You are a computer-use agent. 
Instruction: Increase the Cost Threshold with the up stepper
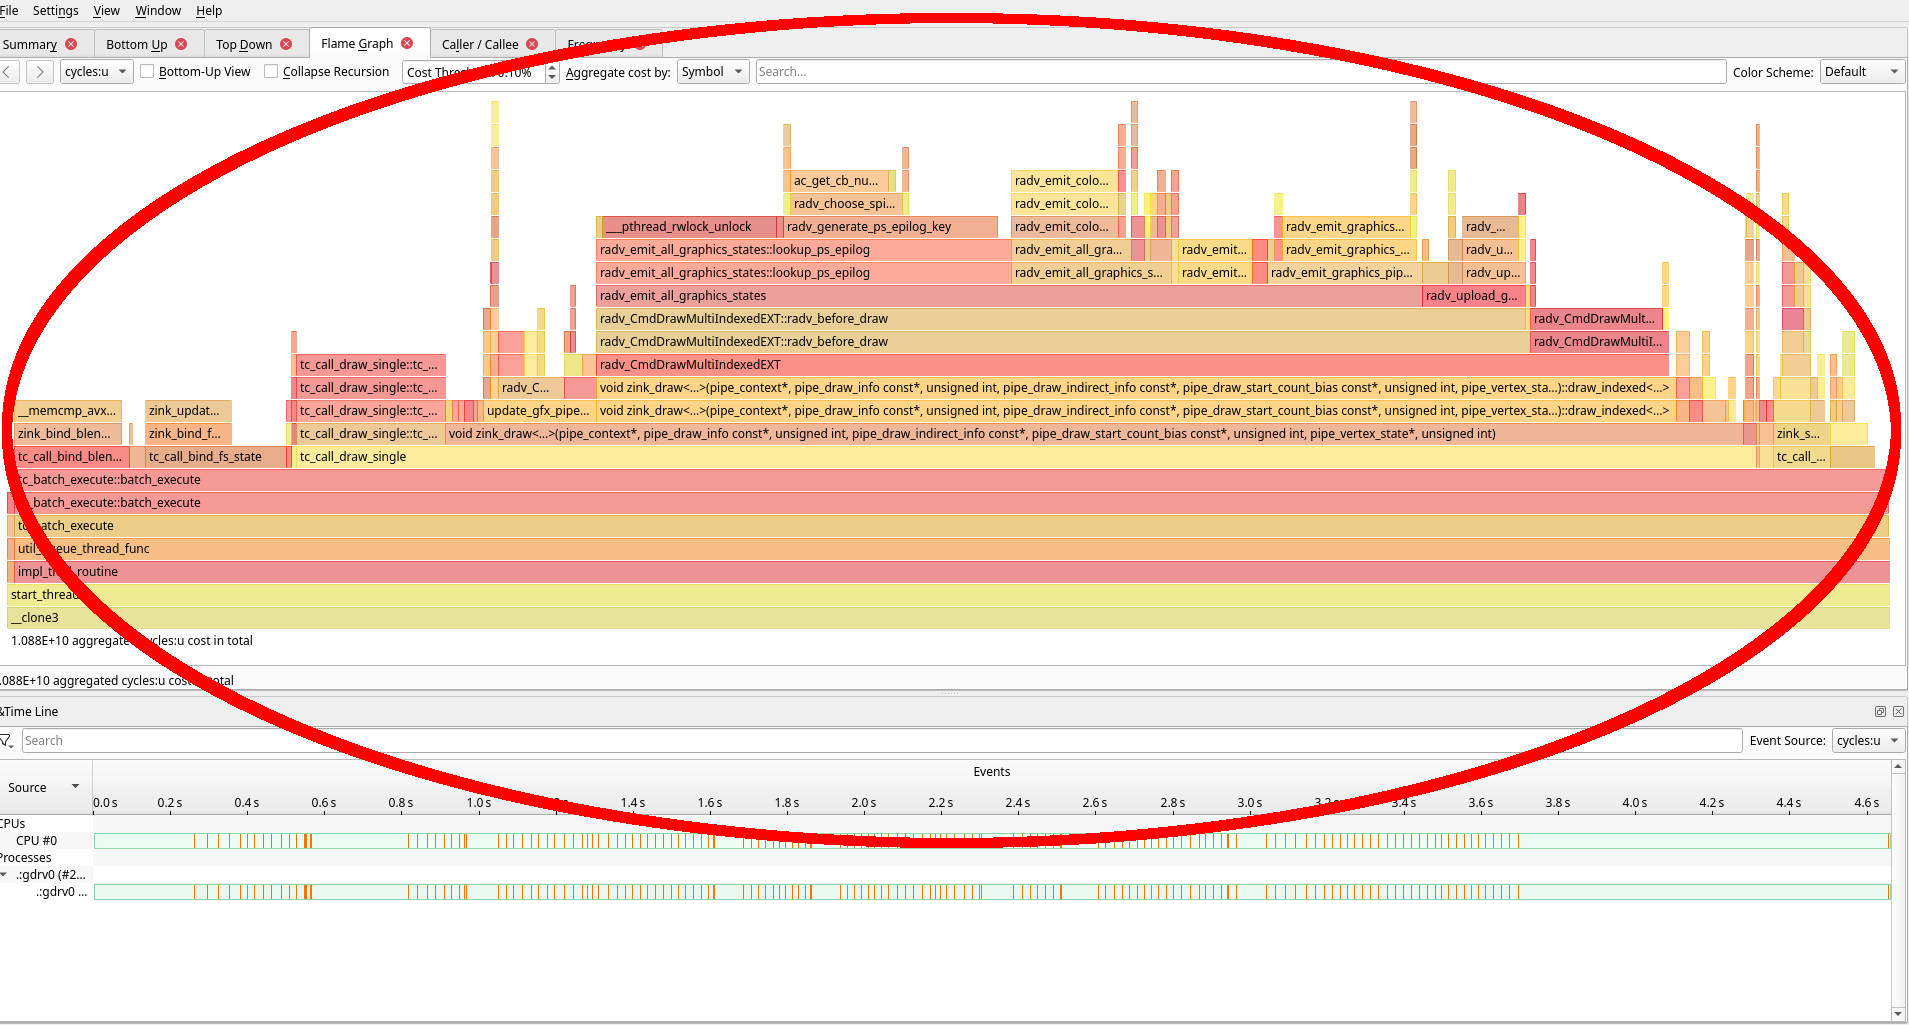coord(552,67)
